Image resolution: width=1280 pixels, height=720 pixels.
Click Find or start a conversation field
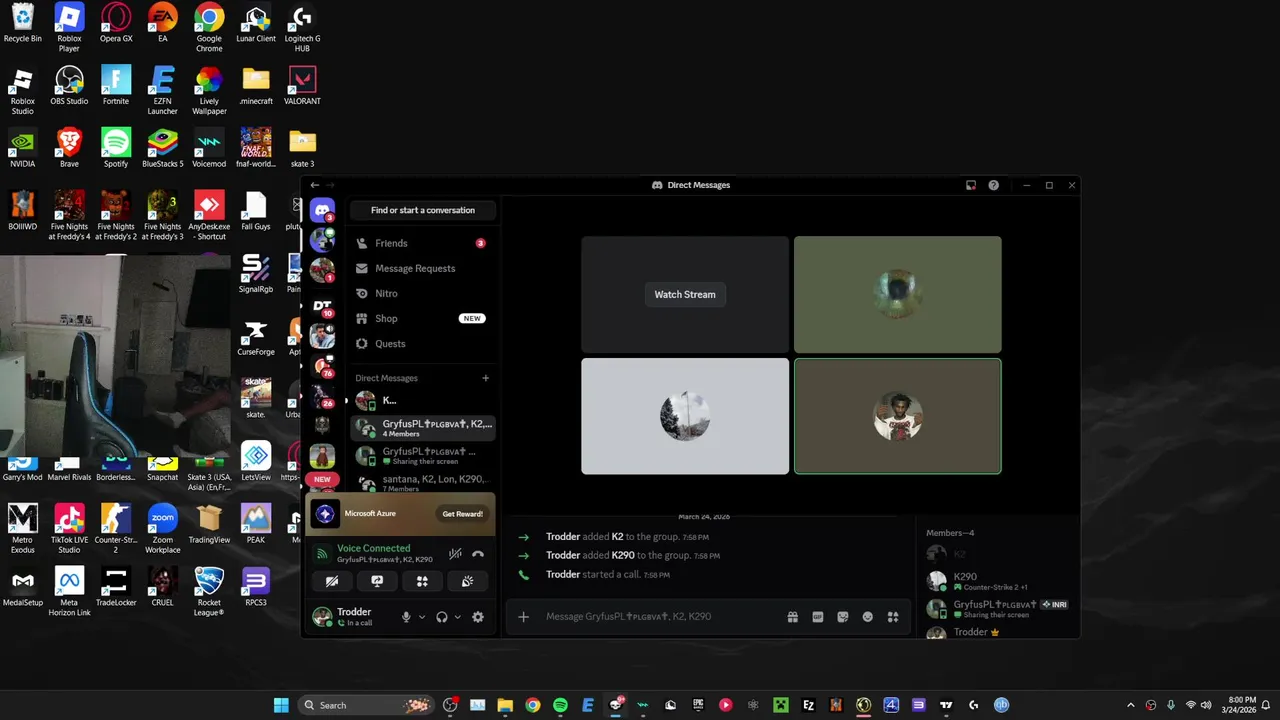pyautogui.click(x=423, y=210)
